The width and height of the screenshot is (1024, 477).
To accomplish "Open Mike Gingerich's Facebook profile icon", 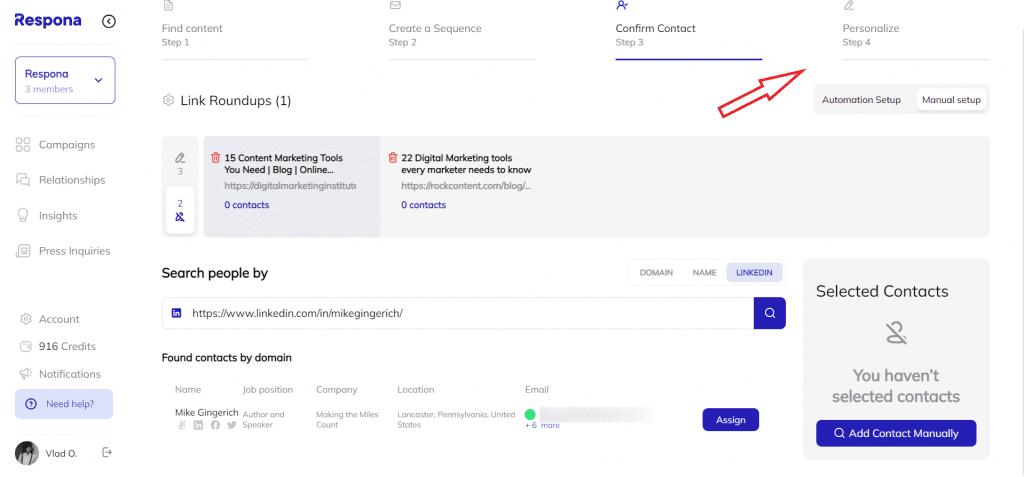I will (215, 425).
